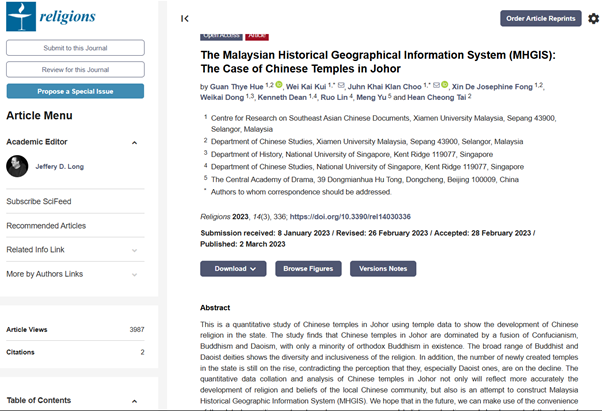602x411 pixels.
Task: Click Guan Thye Hue's ORCID icon
Action: click(279, 86)
